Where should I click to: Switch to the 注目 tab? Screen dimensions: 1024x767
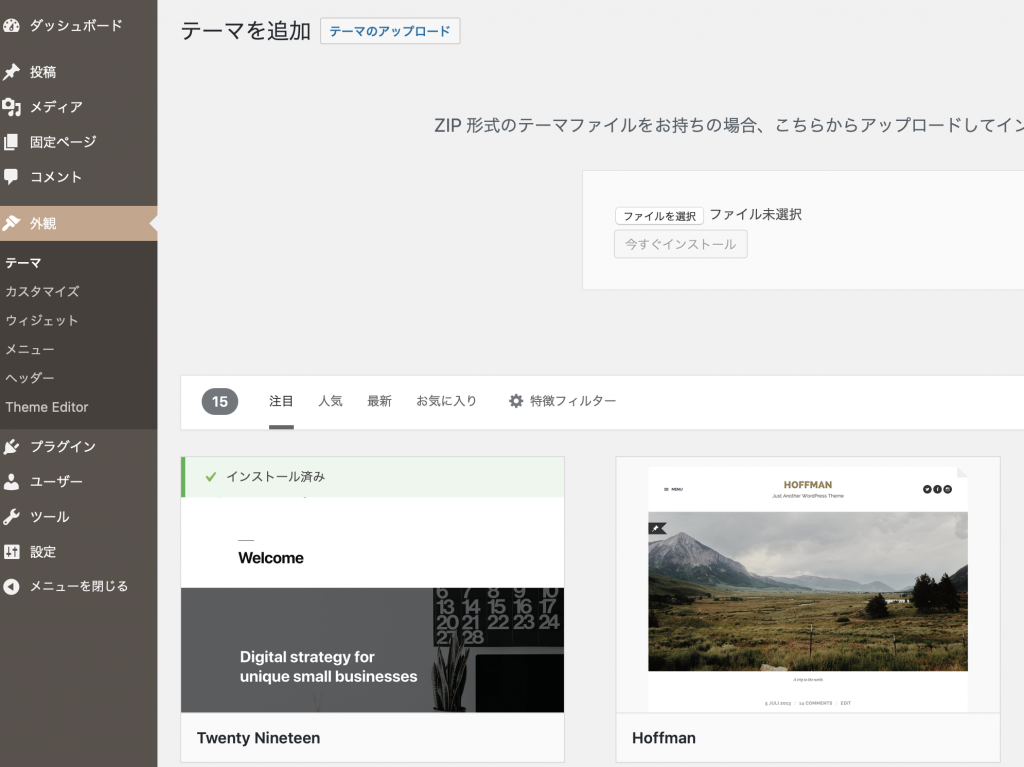tap(281, 401)
